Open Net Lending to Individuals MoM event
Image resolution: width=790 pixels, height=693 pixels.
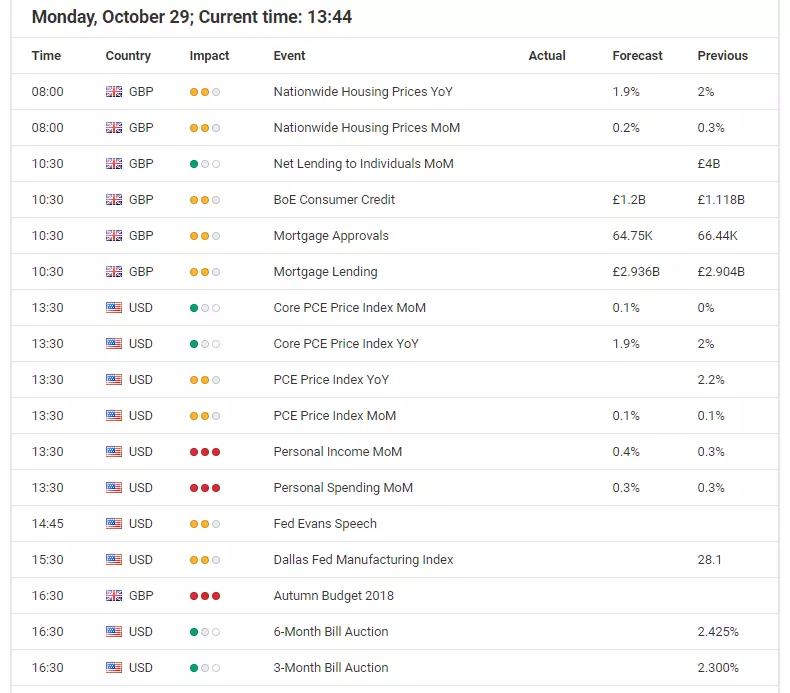[363, 164]
